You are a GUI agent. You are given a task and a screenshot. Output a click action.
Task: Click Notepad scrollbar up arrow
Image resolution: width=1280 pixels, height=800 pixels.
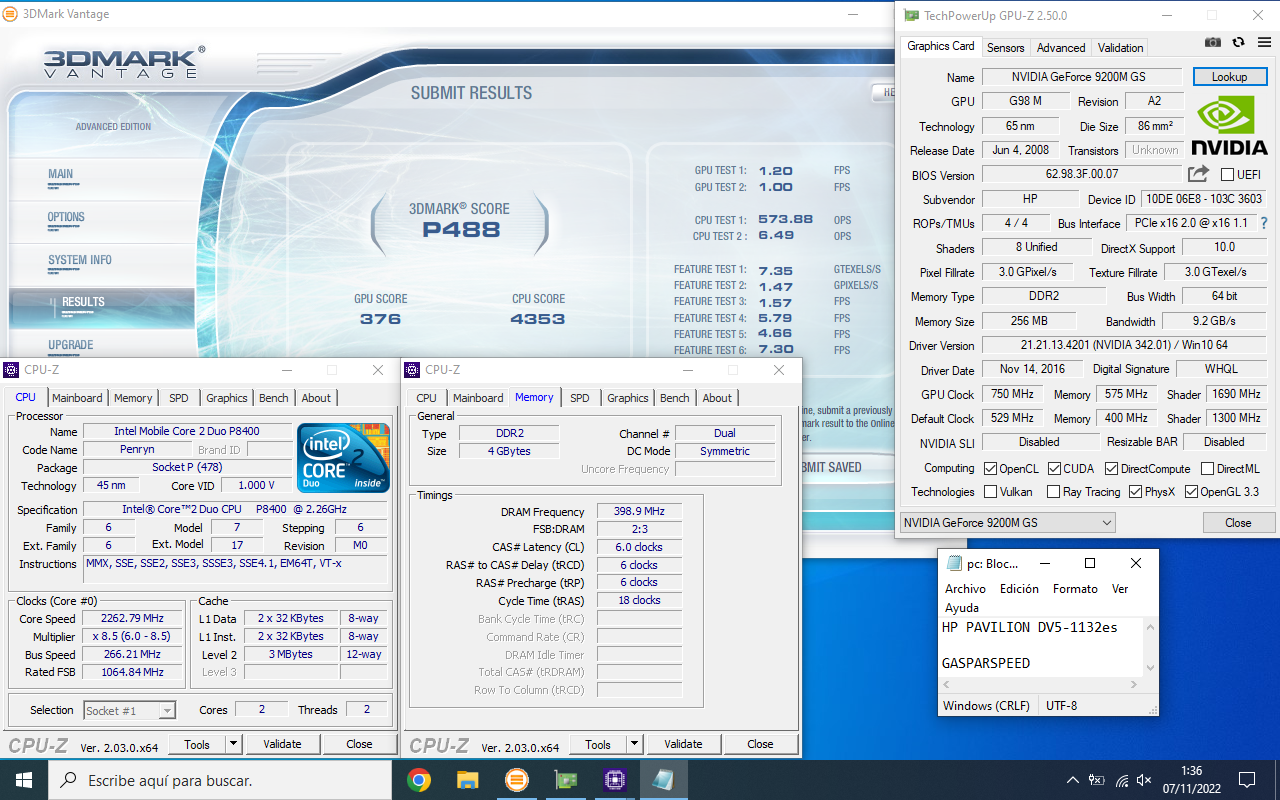tap(1150, 627)
